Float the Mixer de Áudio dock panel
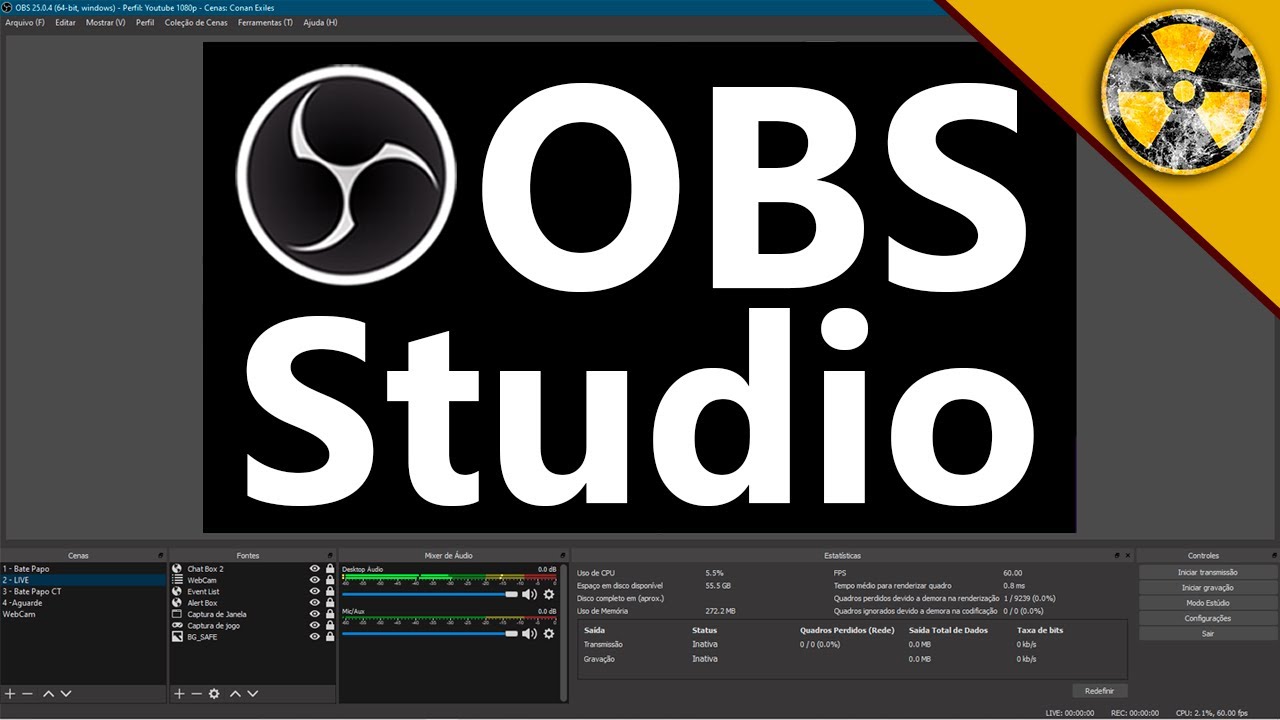Image resolution: width=1280 pixels, height=720 pixels. [x=561, y=555]
